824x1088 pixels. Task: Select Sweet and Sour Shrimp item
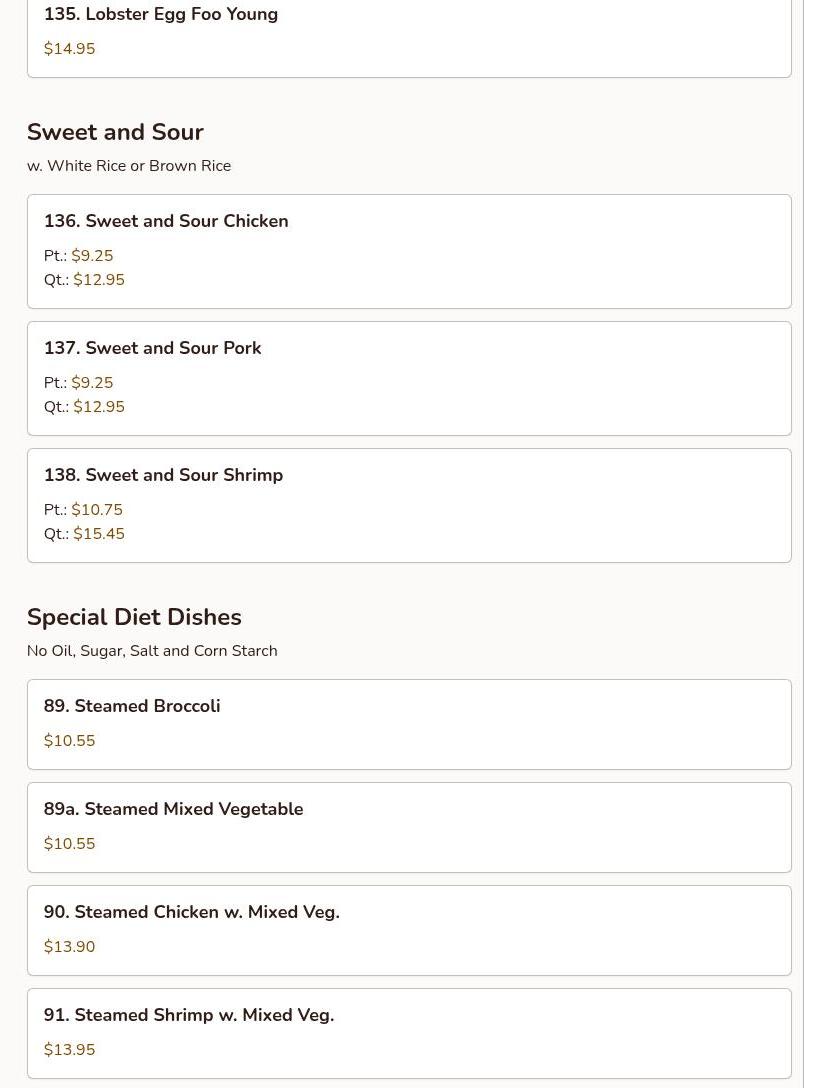pyautogui.click(x=163, y=475)
